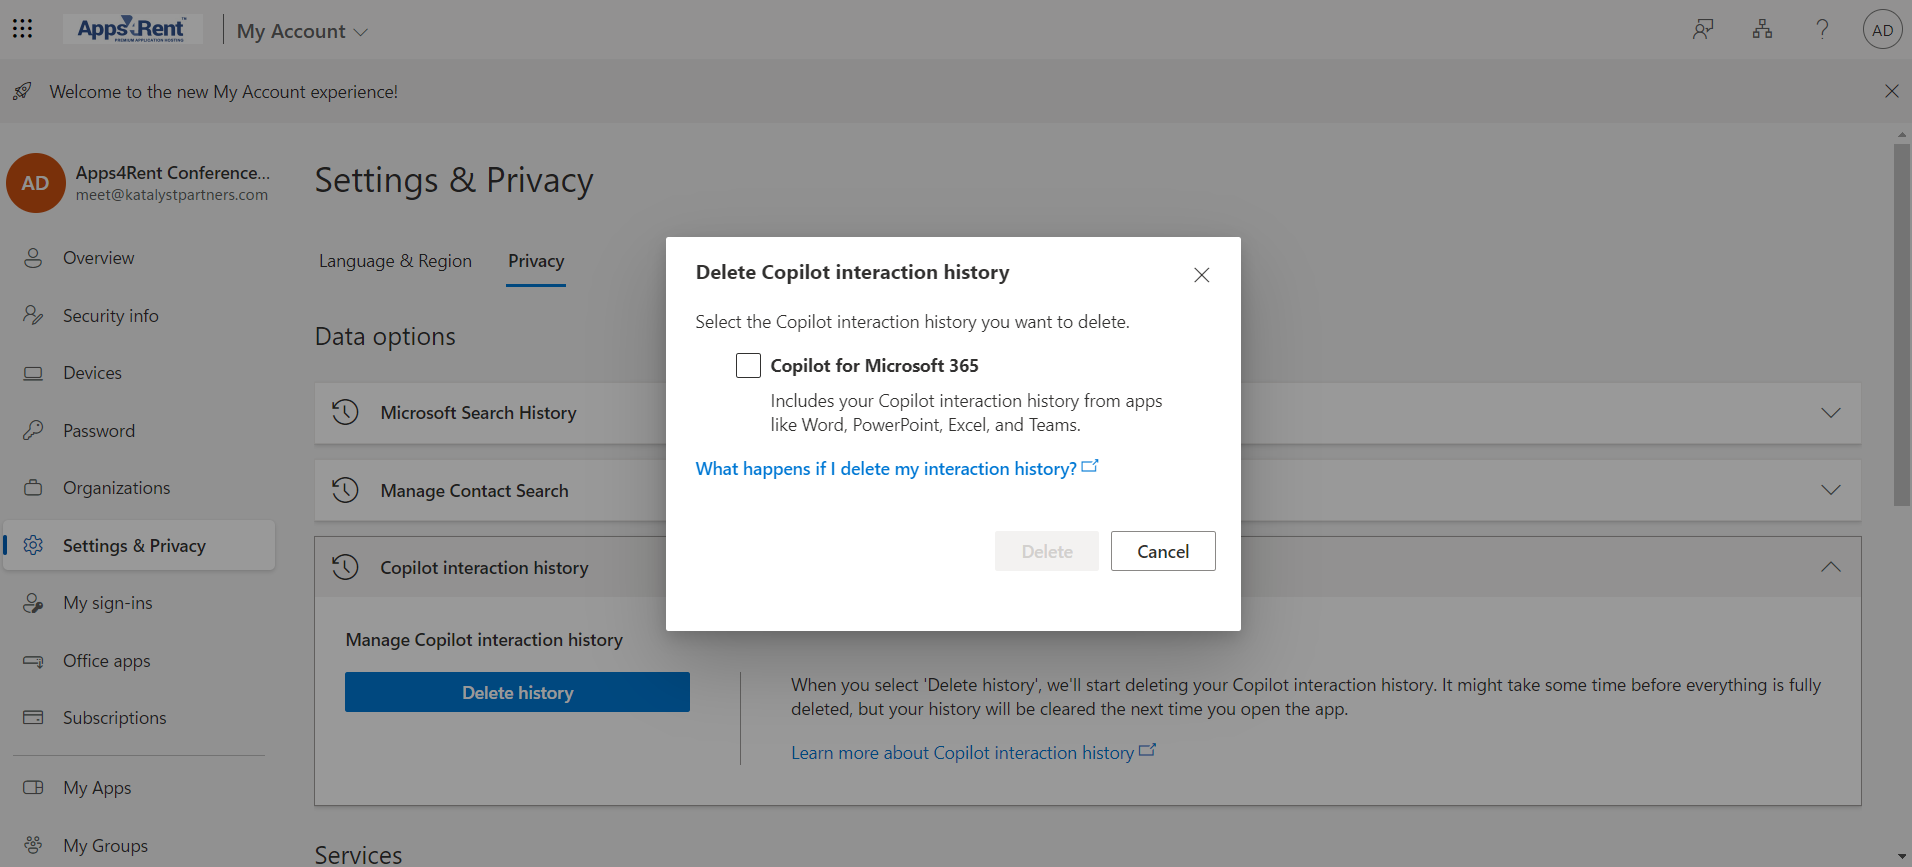Click the Subscriptions card icon
The width and height of the screenshot is (1912, 867).
(x=33, y=717)
